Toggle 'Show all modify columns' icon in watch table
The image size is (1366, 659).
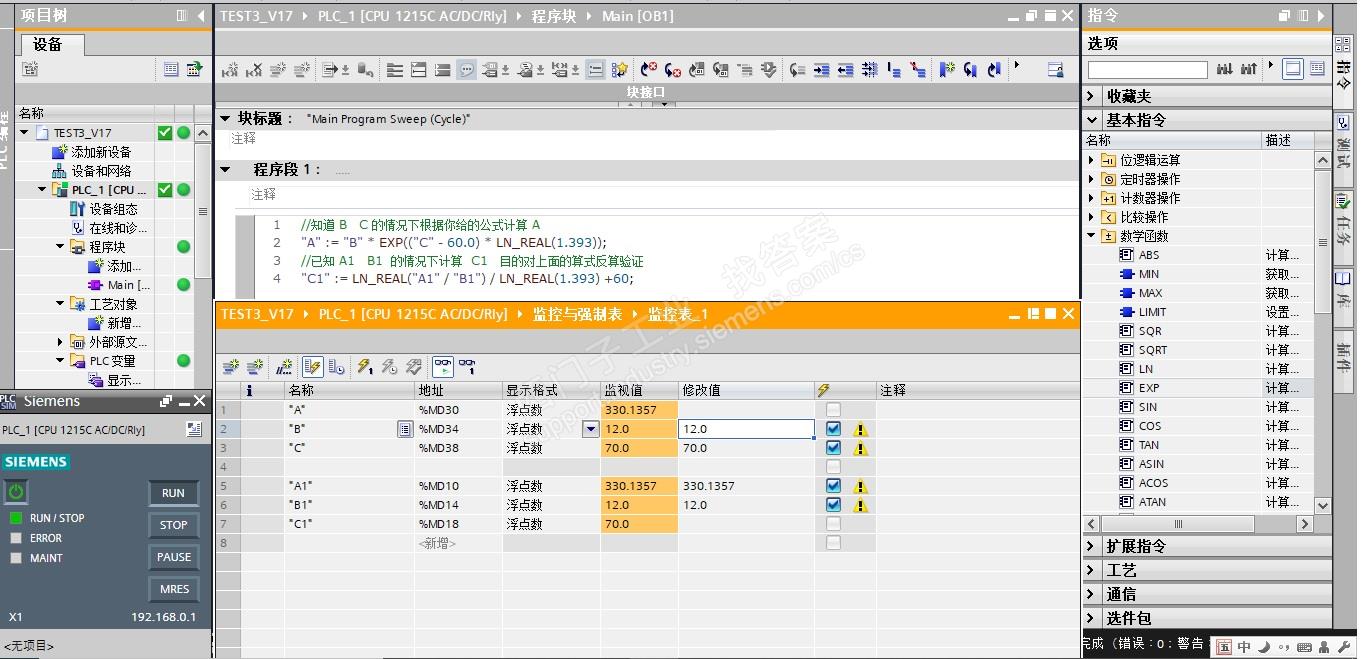(312, 367)
